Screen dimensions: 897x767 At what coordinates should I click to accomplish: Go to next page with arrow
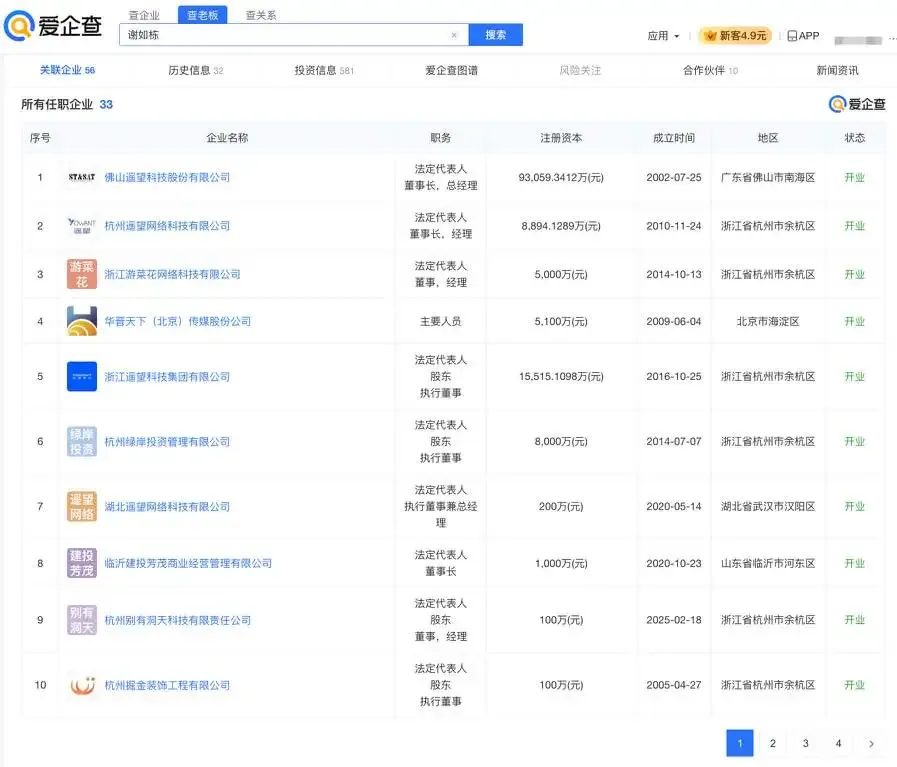[x=871, y=743]
